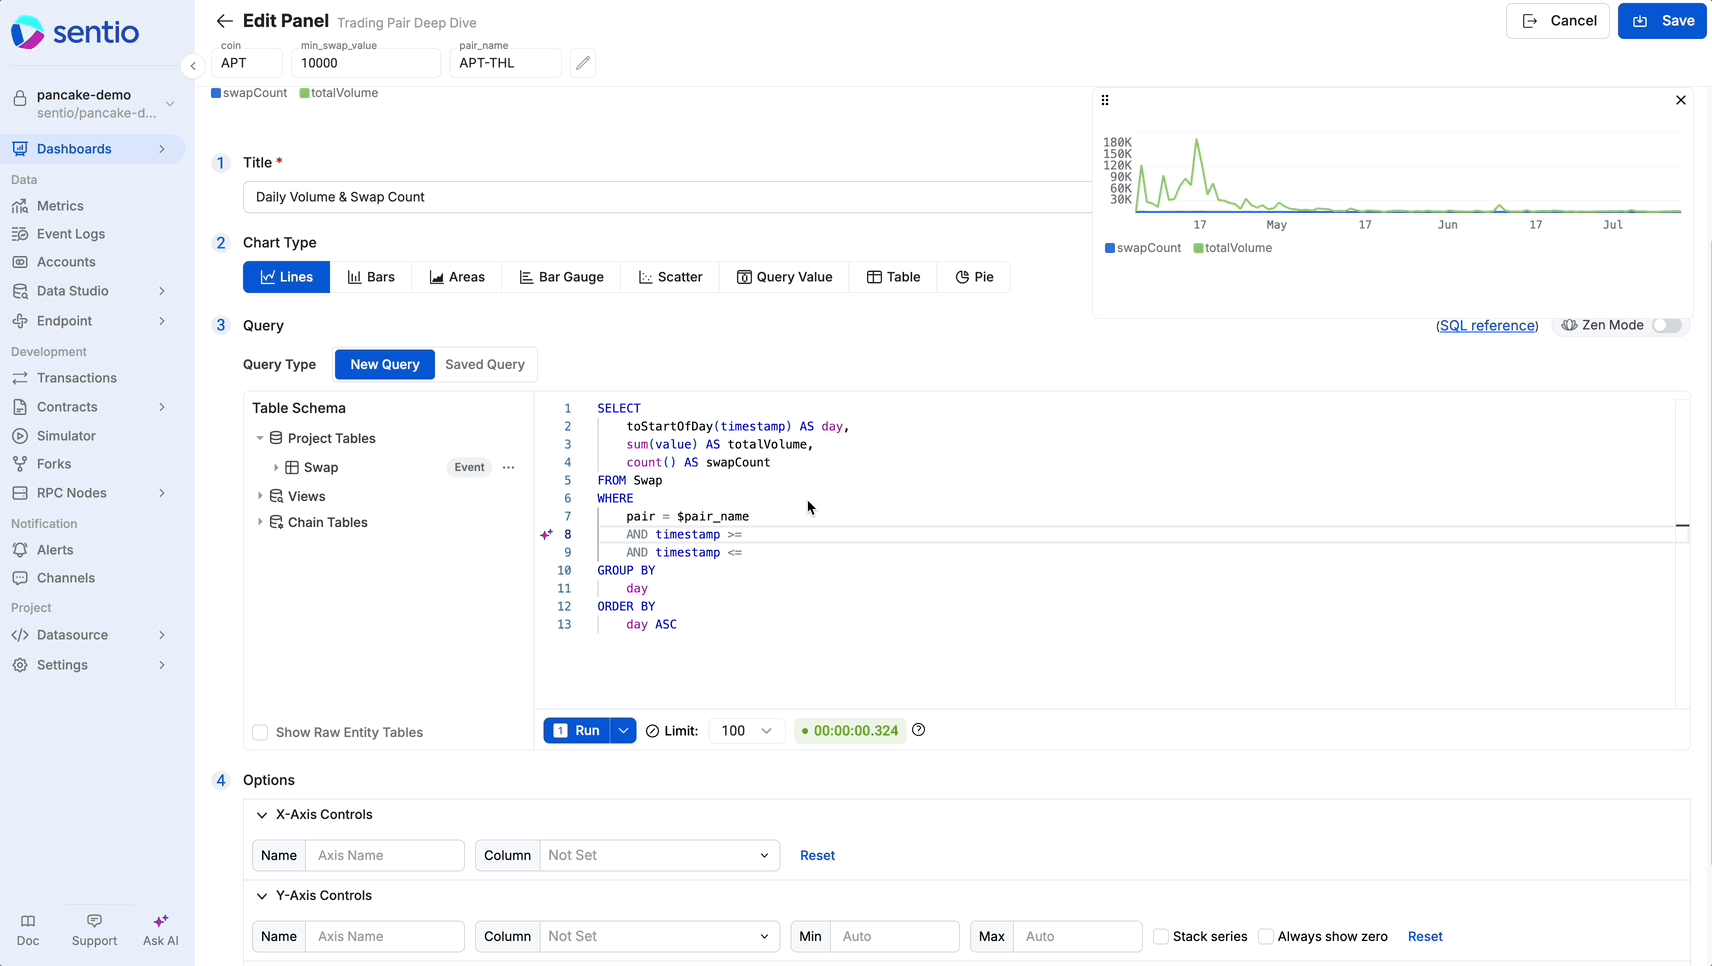Expand Settings submenu
Screen dimensions: 1712x966
162,665
